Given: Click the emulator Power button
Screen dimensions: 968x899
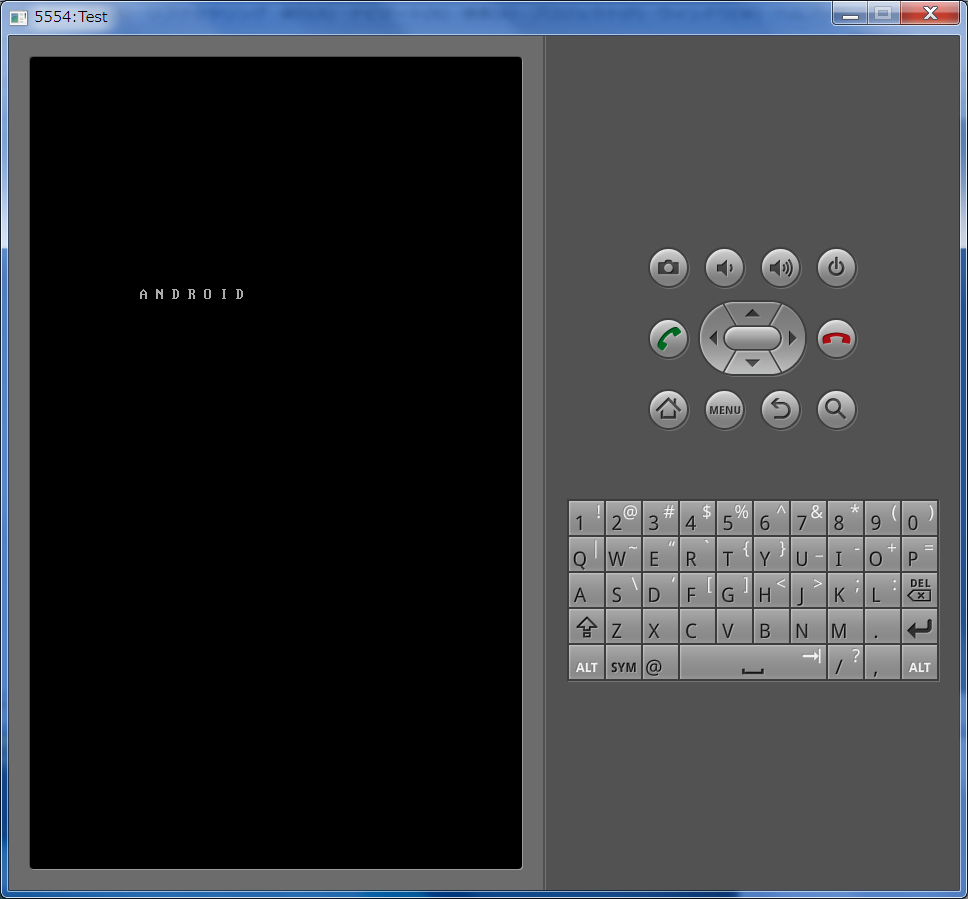Looking at the screenshot, I should (837, 267).
